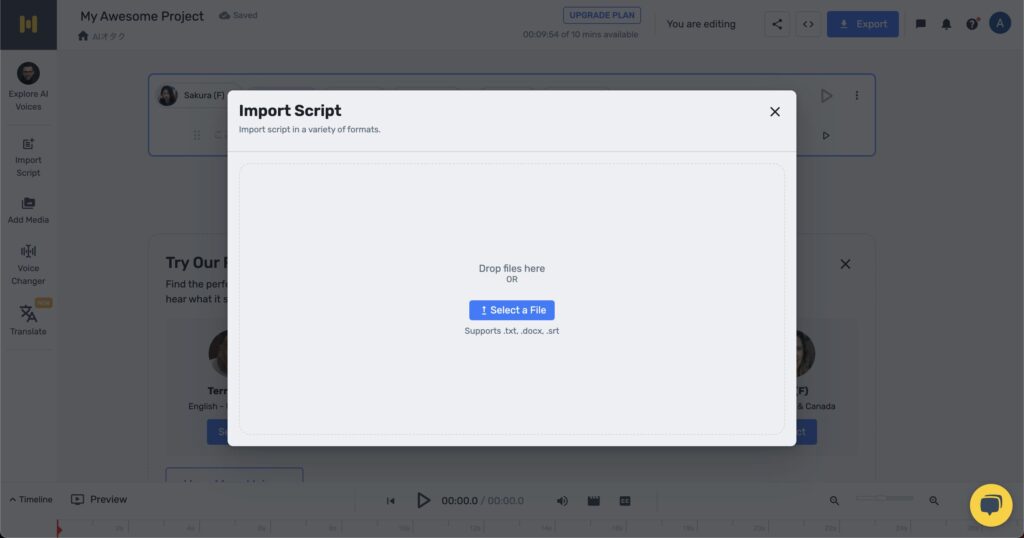Click the timeline zoom in magnifier

(x=934, y=501)
